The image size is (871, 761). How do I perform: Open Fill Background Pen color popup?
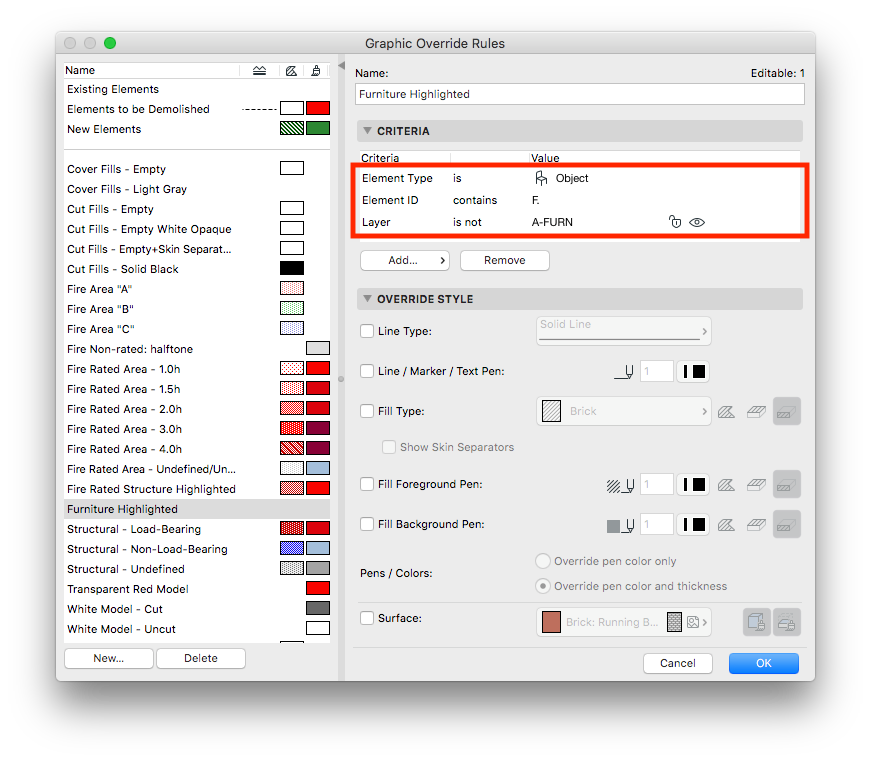pyautogui.click(x=693, y=525)
